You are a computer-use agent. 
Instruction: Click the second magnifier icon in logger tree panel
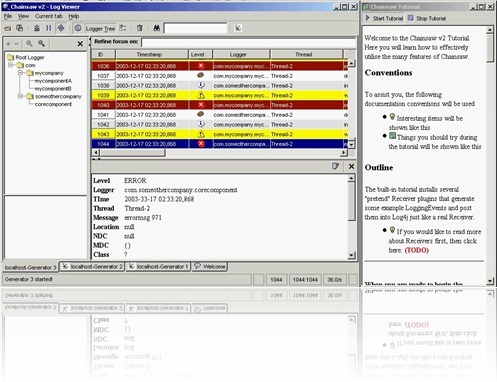(x=41, y=44)
